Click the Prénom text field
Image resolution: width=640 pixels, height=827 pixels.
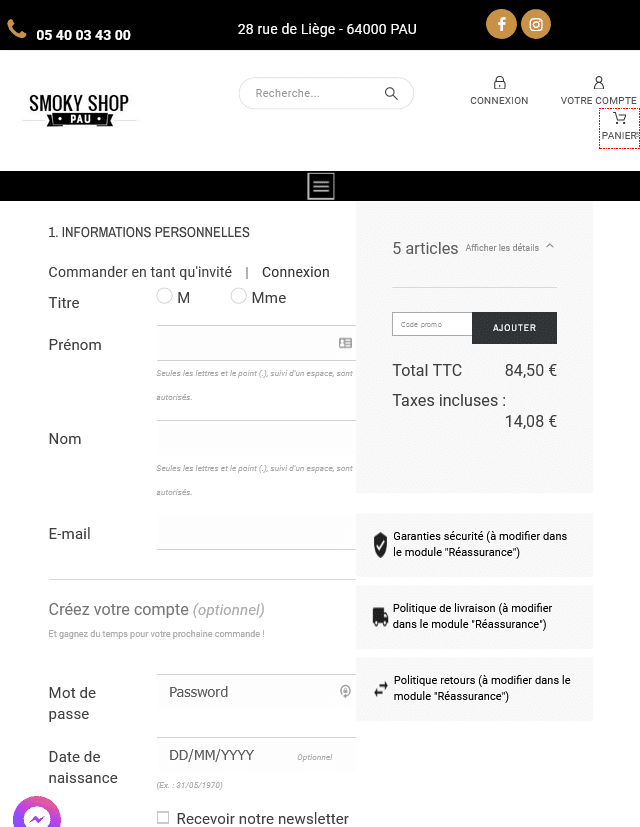tap(246, 343)
